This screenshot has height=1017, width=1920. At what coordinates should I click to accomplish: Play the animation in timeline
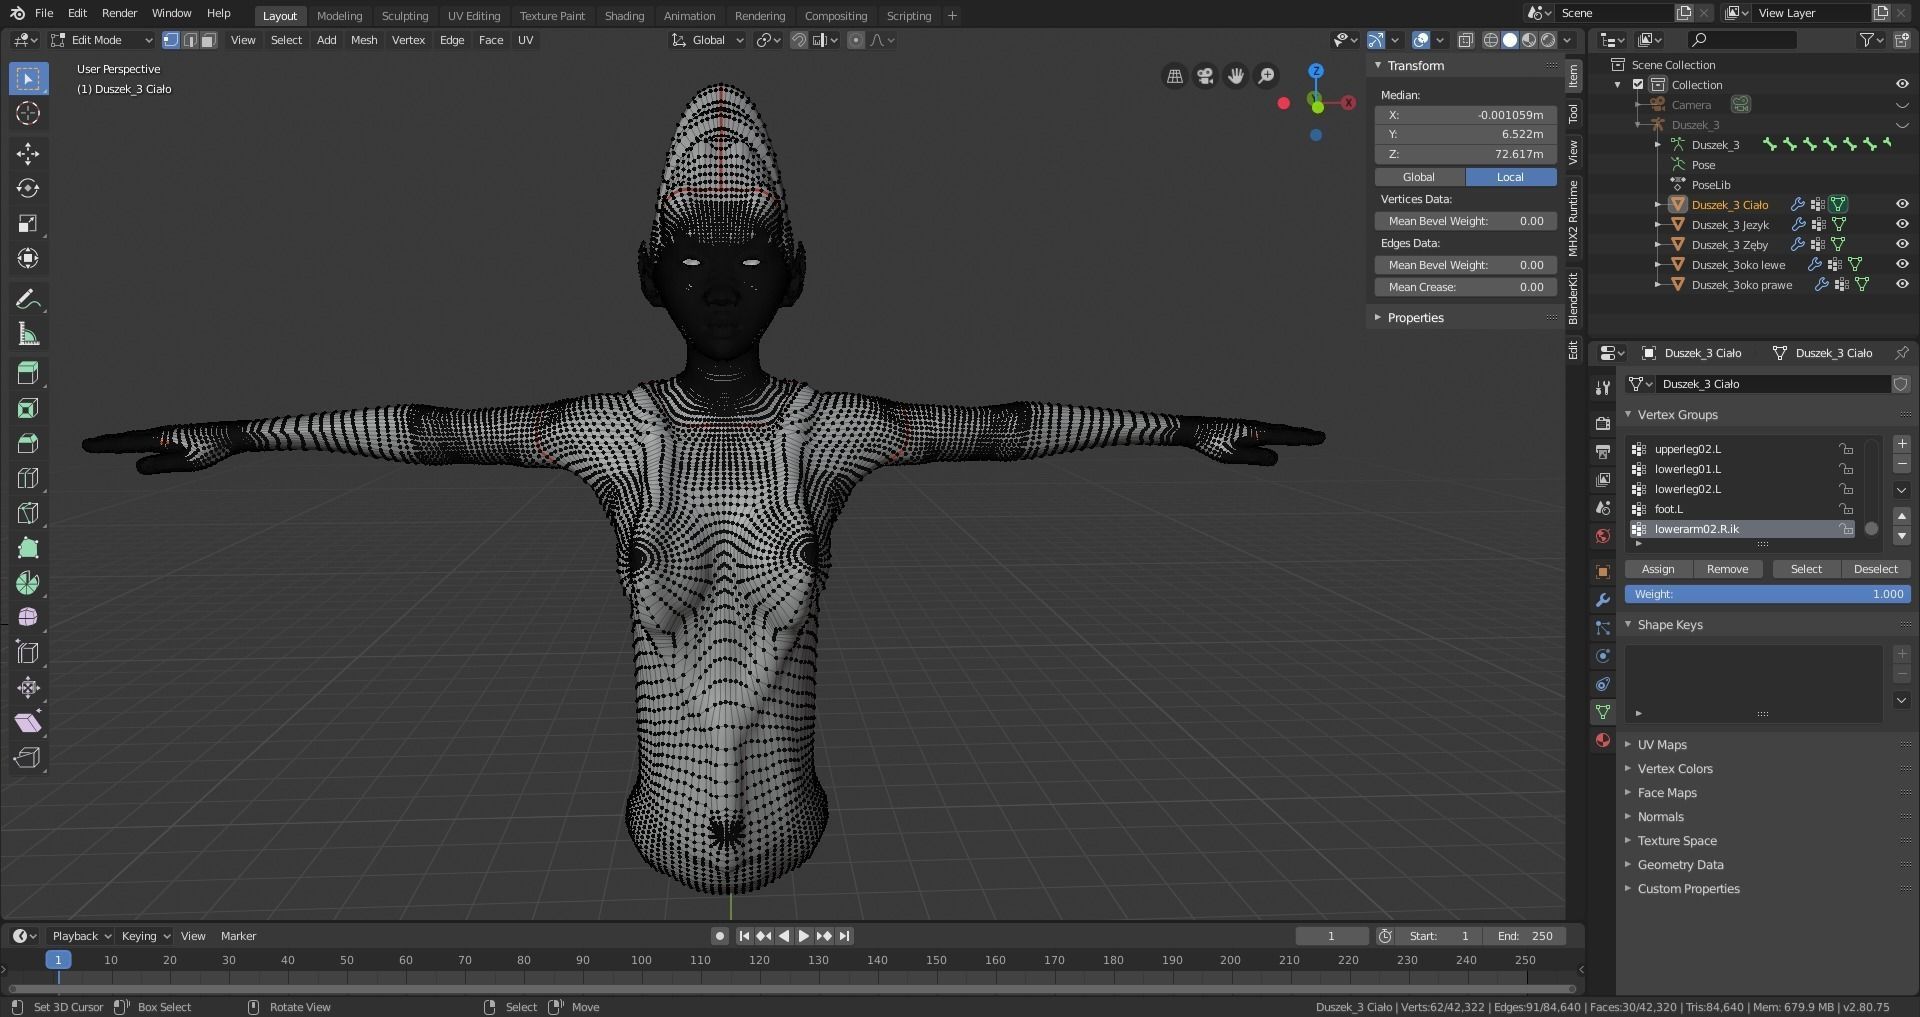tap(803, 936)
